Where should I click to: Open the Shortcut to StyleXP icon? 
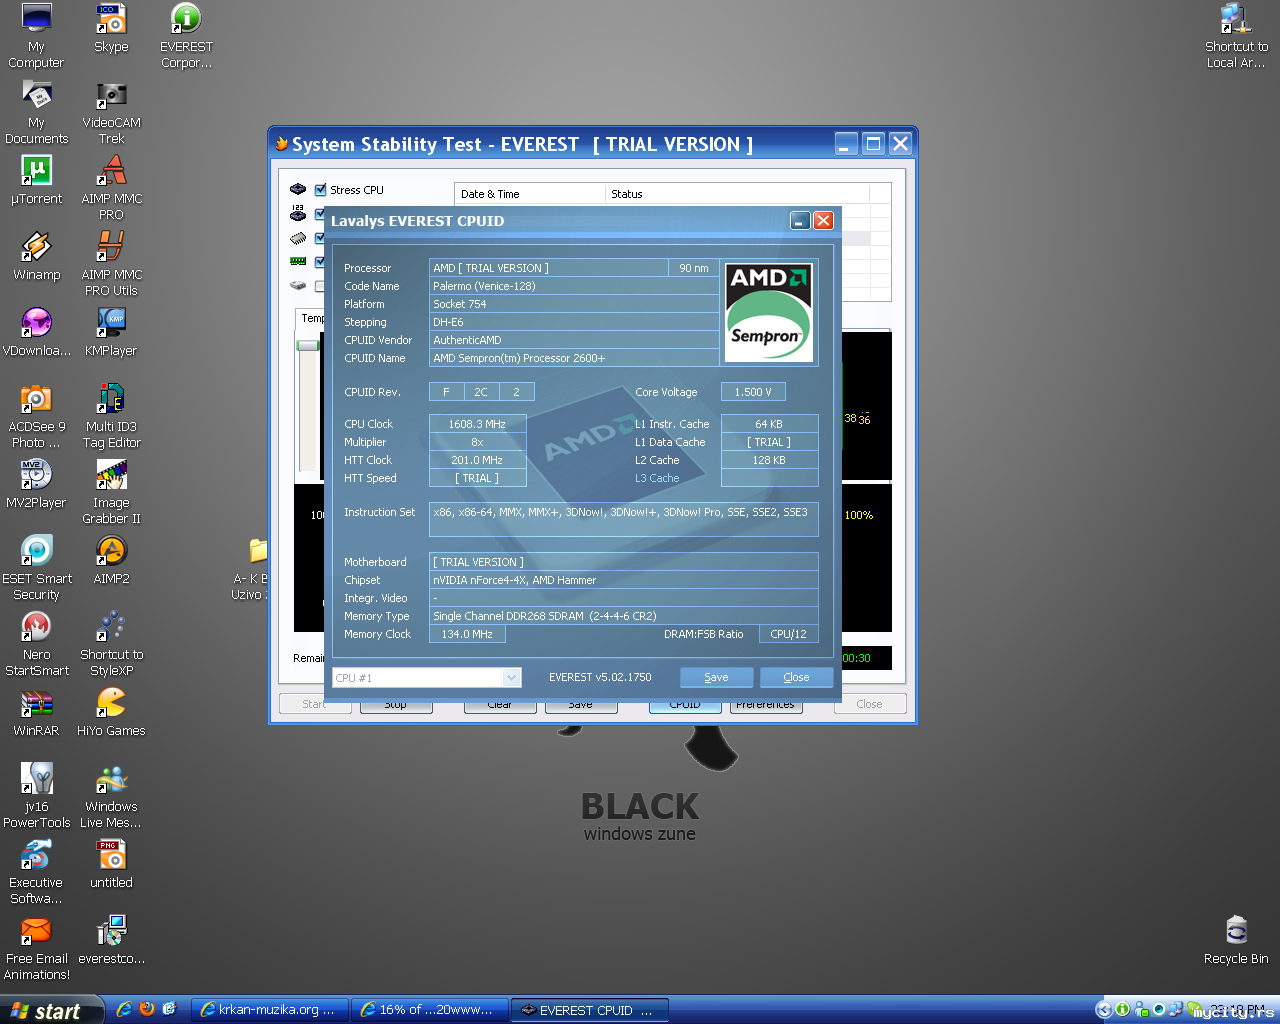pyautogui.click(x=111, y=644)
